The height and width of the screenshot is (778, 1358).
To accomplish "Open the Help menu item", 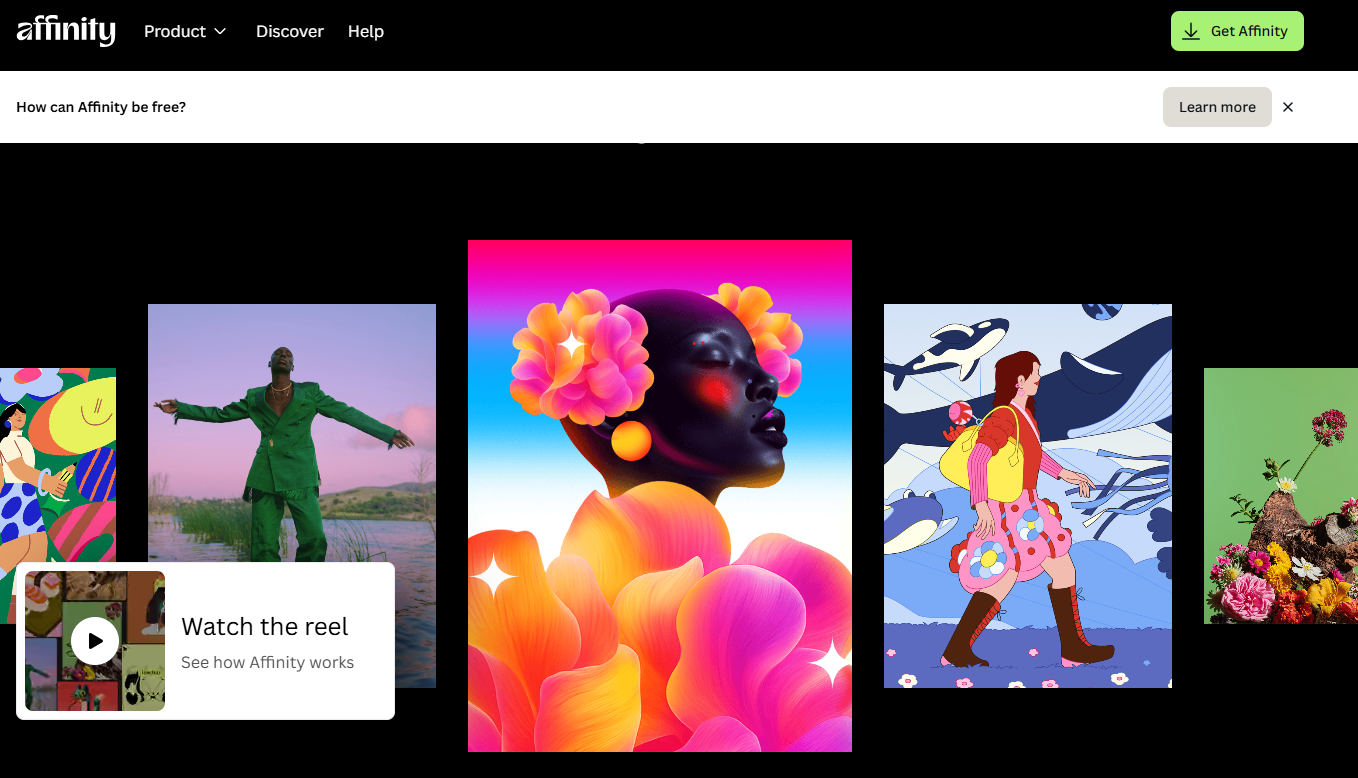I will click(x=366, y=31).
